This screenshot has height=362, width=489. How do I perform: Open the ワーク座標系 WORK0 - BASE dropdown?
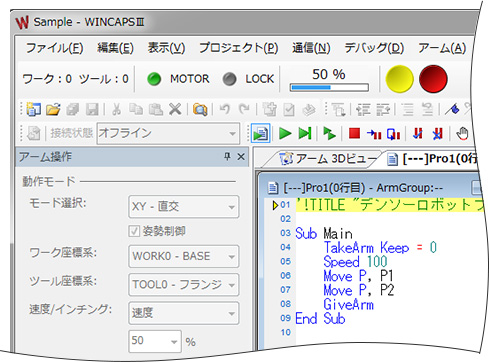pyautogui.click(x=183, y=256)
